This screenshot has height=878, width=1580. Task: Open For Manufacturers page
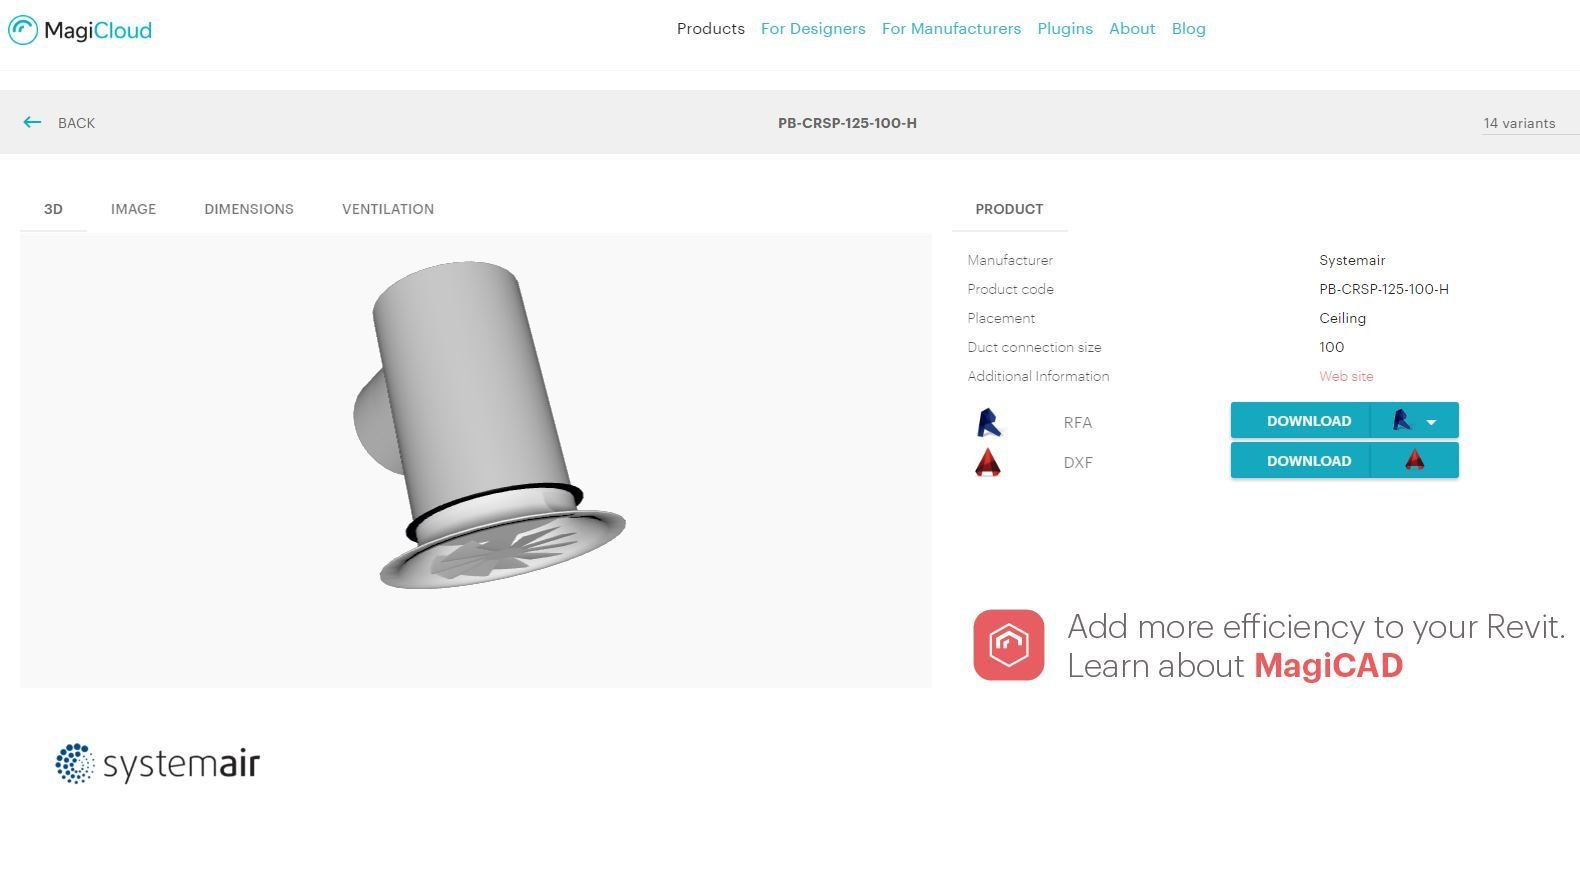pyautogui.click(x=951, y=29)
